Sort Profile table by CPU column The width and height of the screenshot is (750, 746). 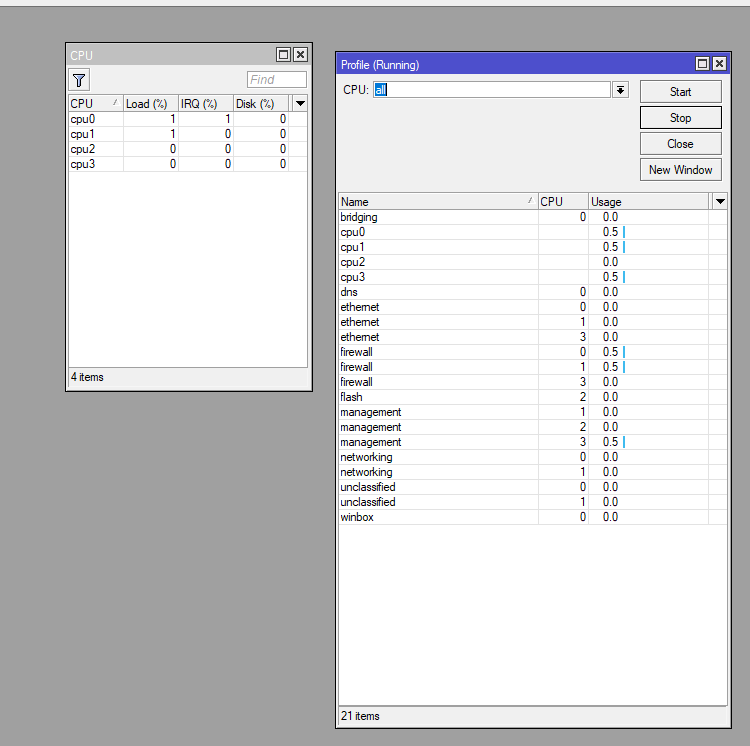563,202
